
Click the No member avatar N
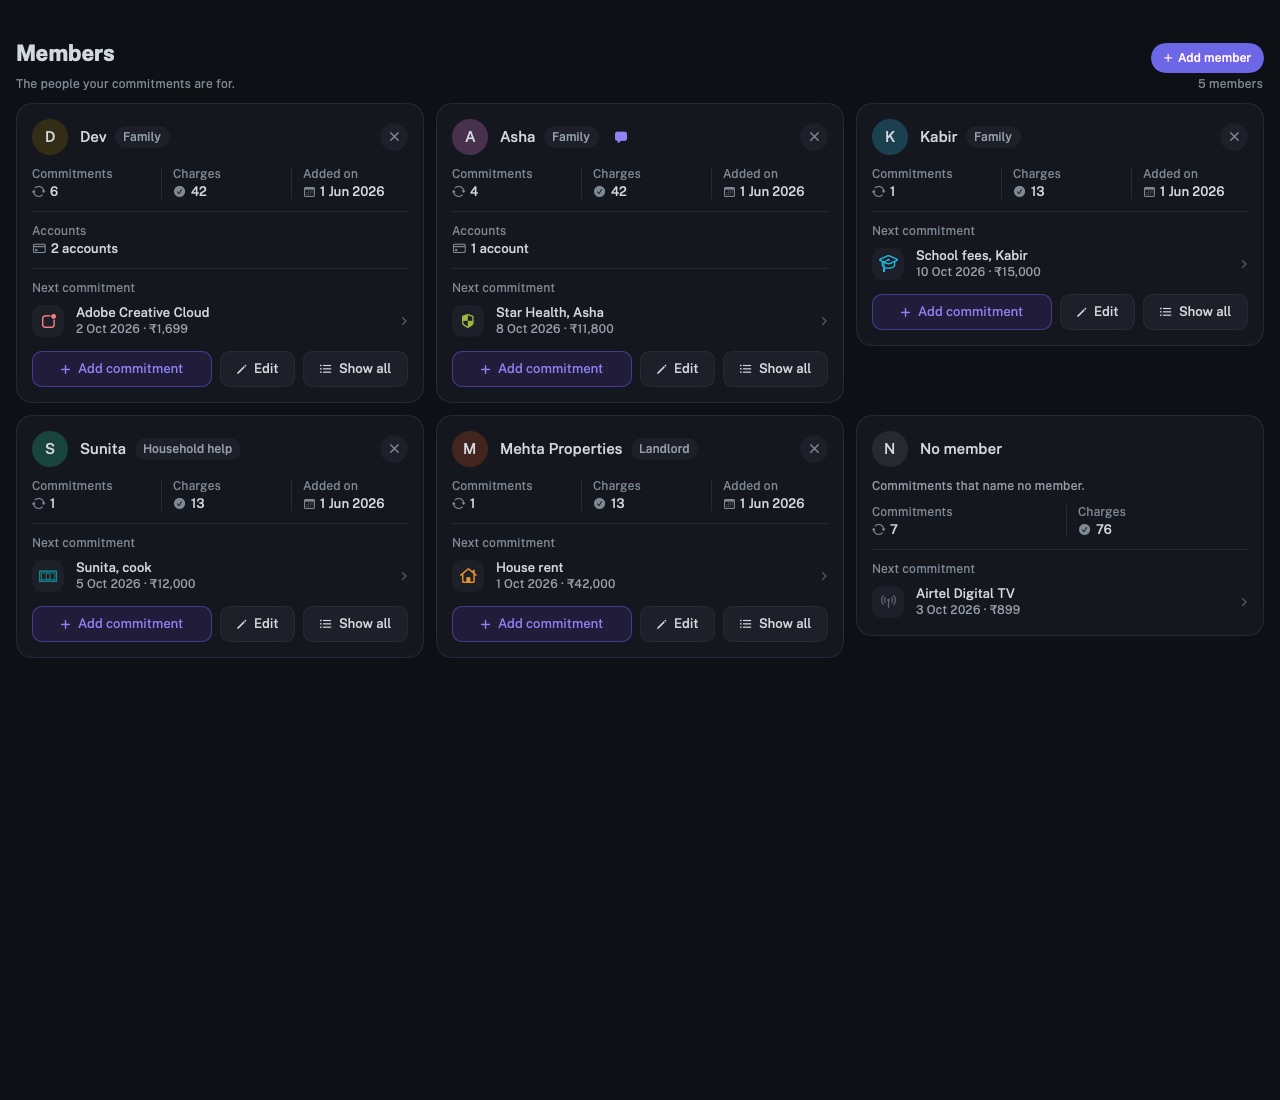[890, 449]
